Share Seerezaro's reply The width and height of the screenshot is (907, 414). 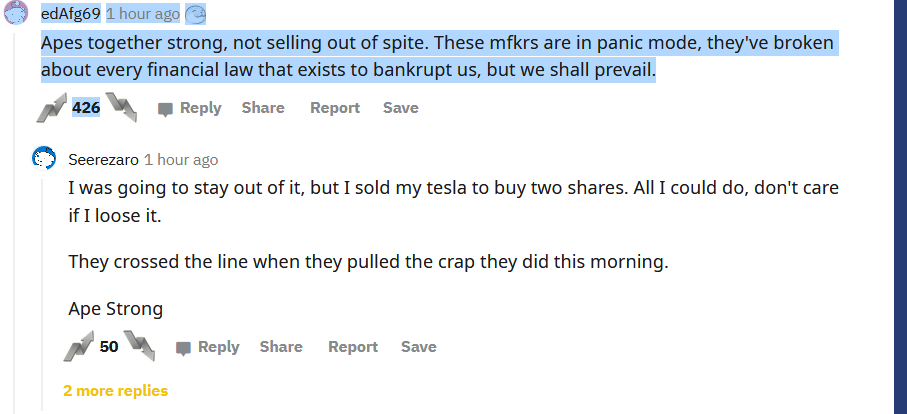[281, 347]
